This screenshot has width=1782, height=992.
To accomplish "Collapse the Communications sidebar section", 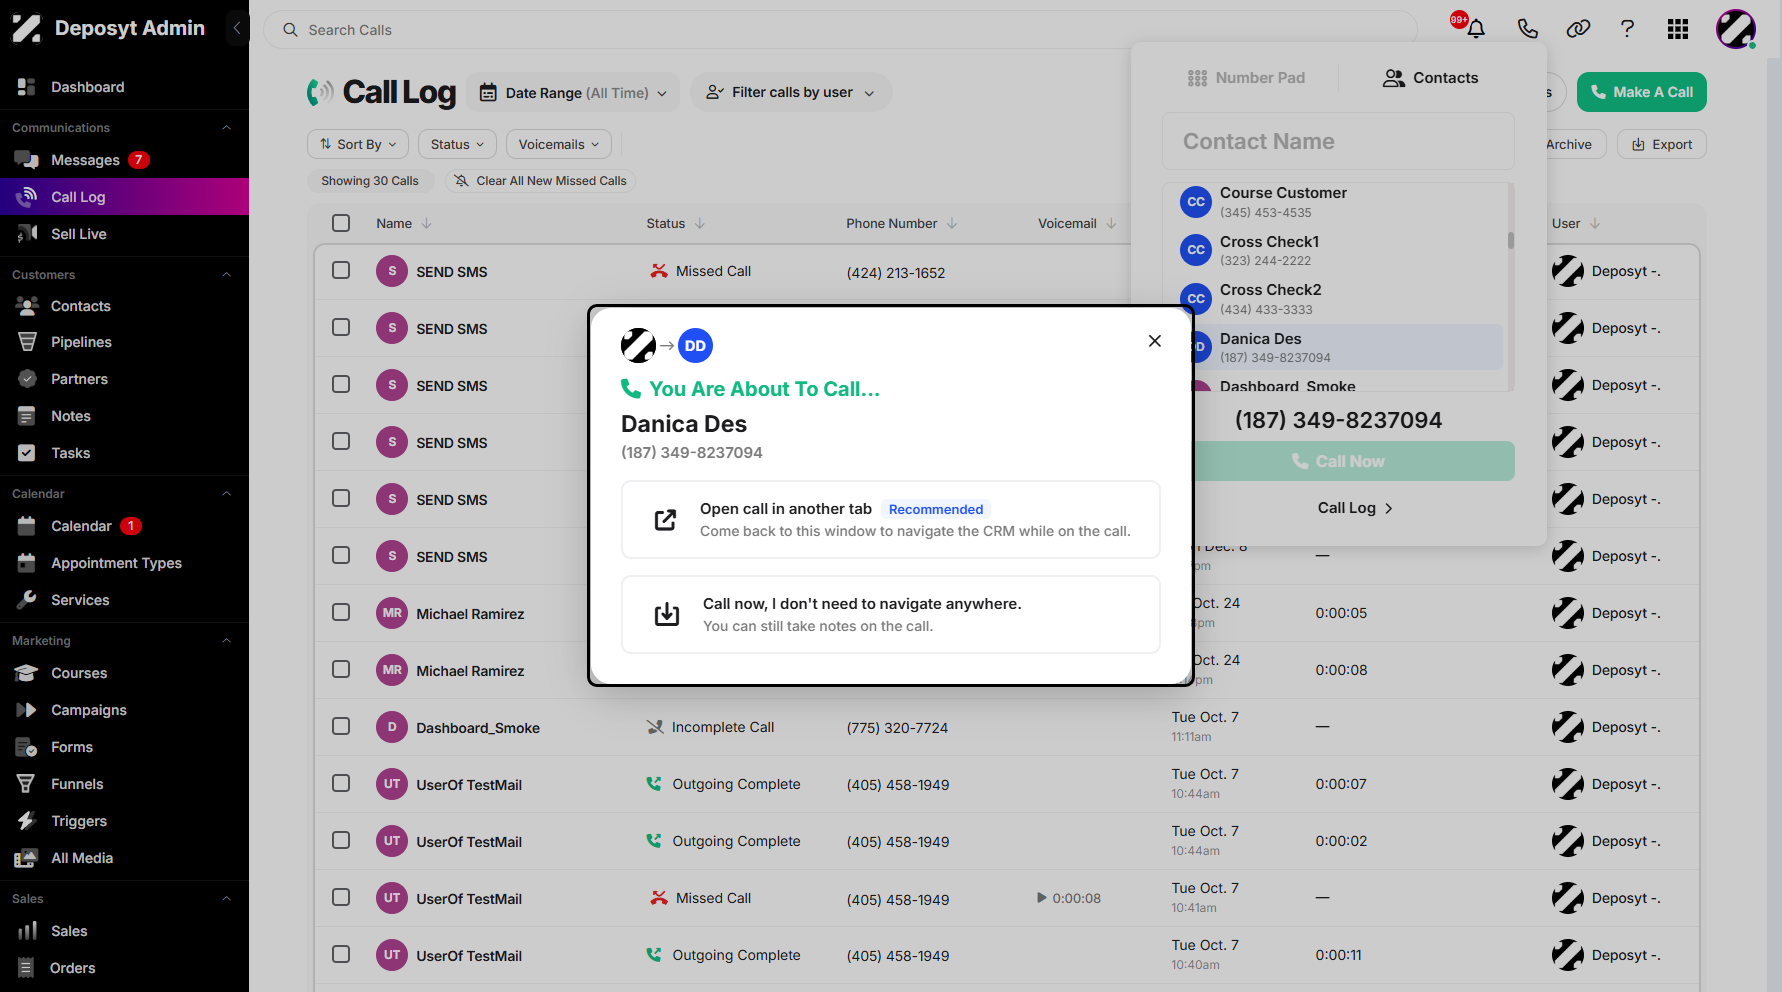I will (226, 128).
